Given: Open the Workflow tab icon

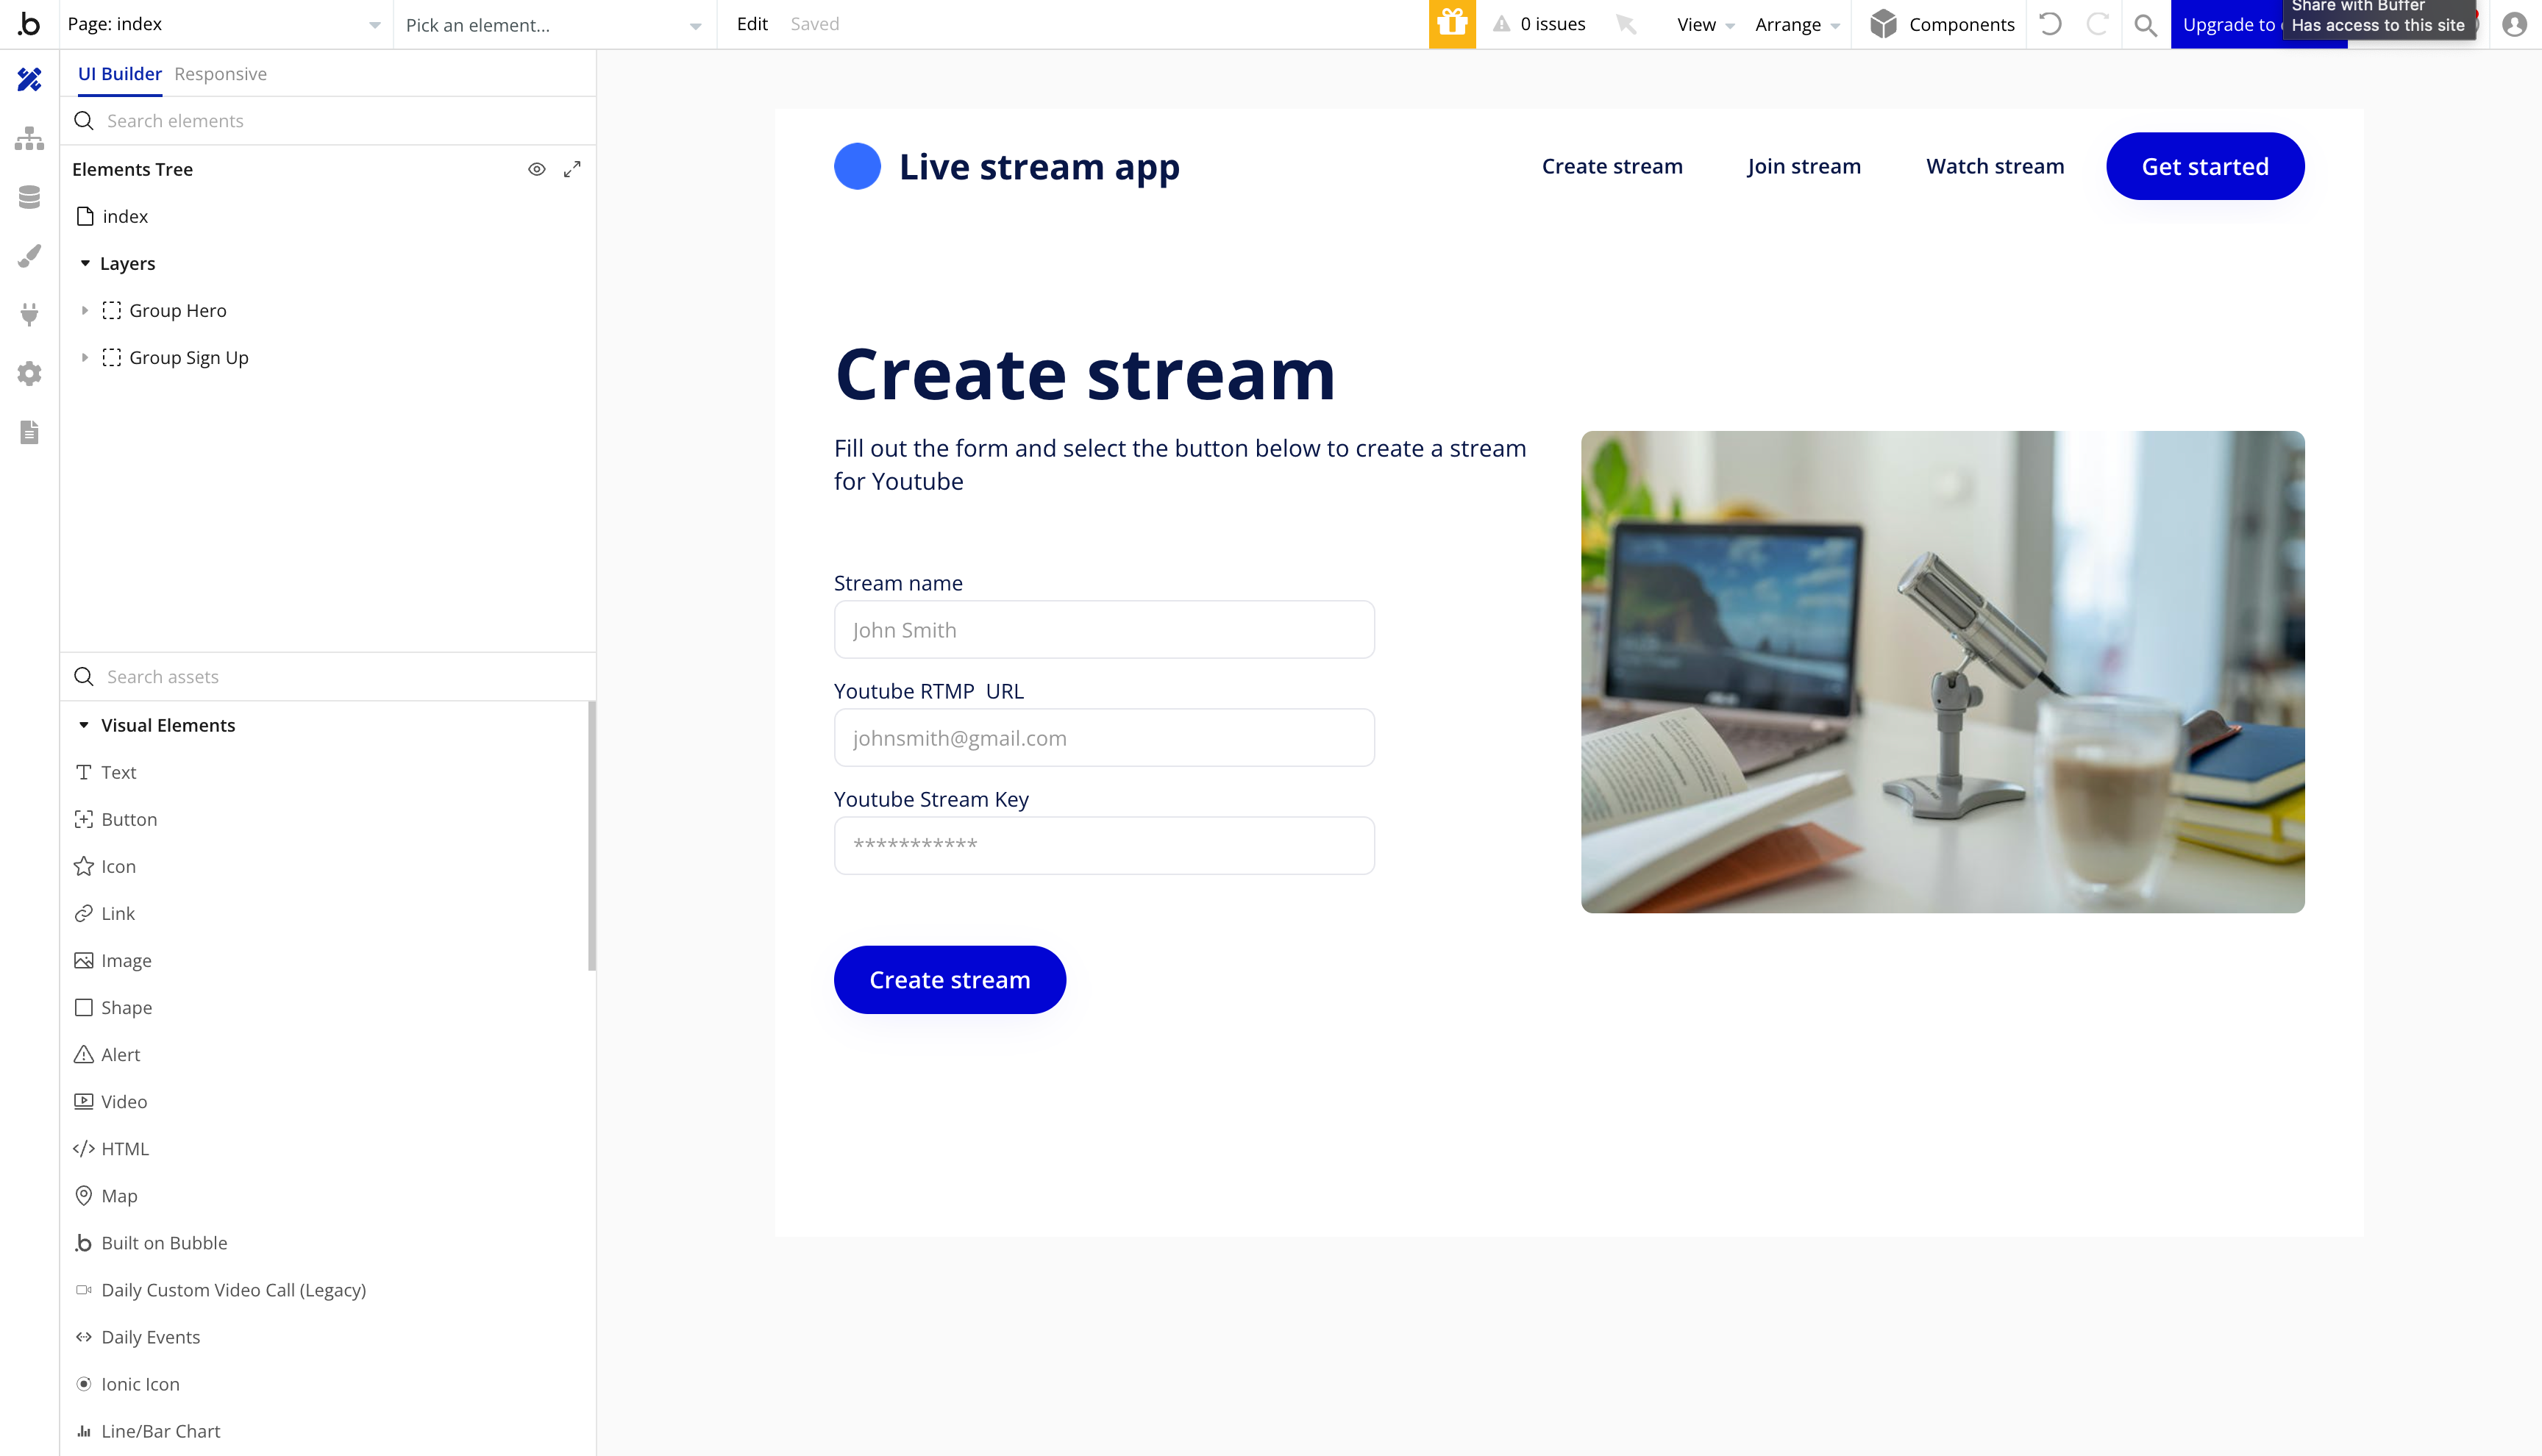Looking at the screenshot, I should click(x=29, y=138).
